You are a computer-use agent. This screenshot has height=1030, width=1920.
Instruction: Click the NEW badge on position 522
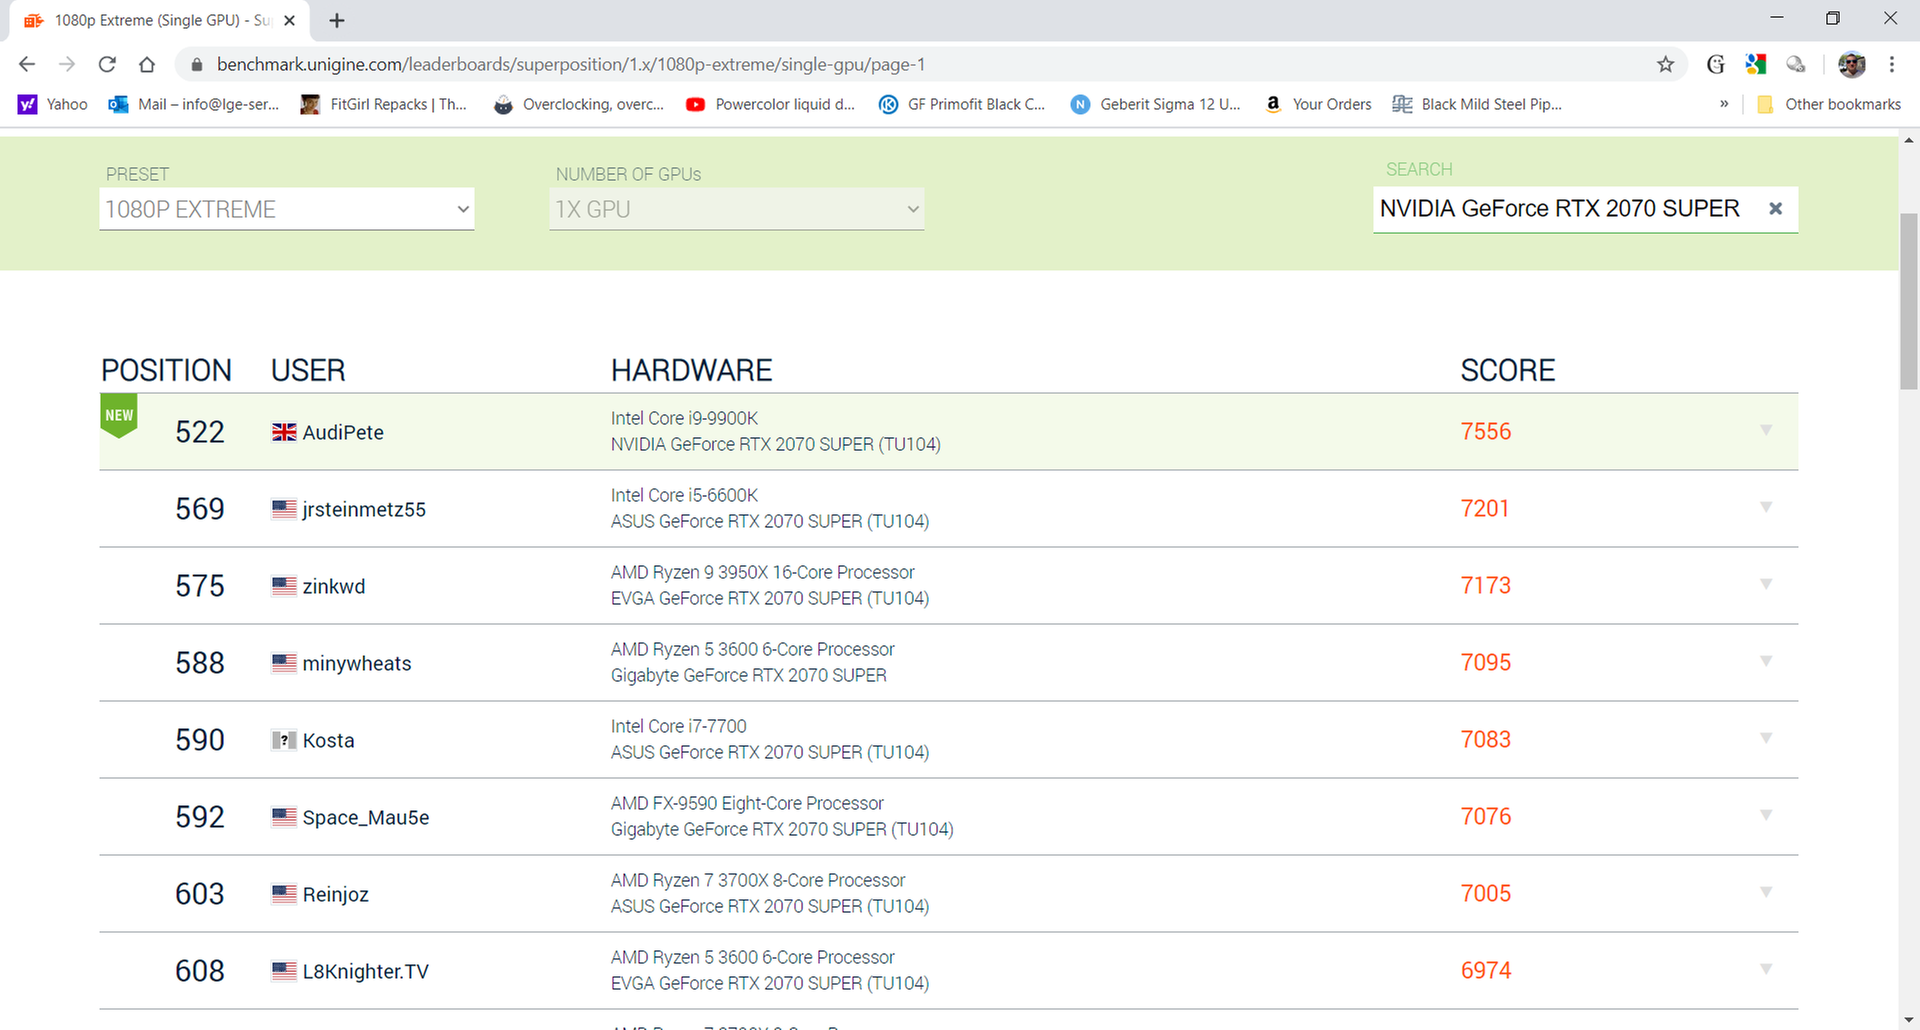tap(119, 416)
